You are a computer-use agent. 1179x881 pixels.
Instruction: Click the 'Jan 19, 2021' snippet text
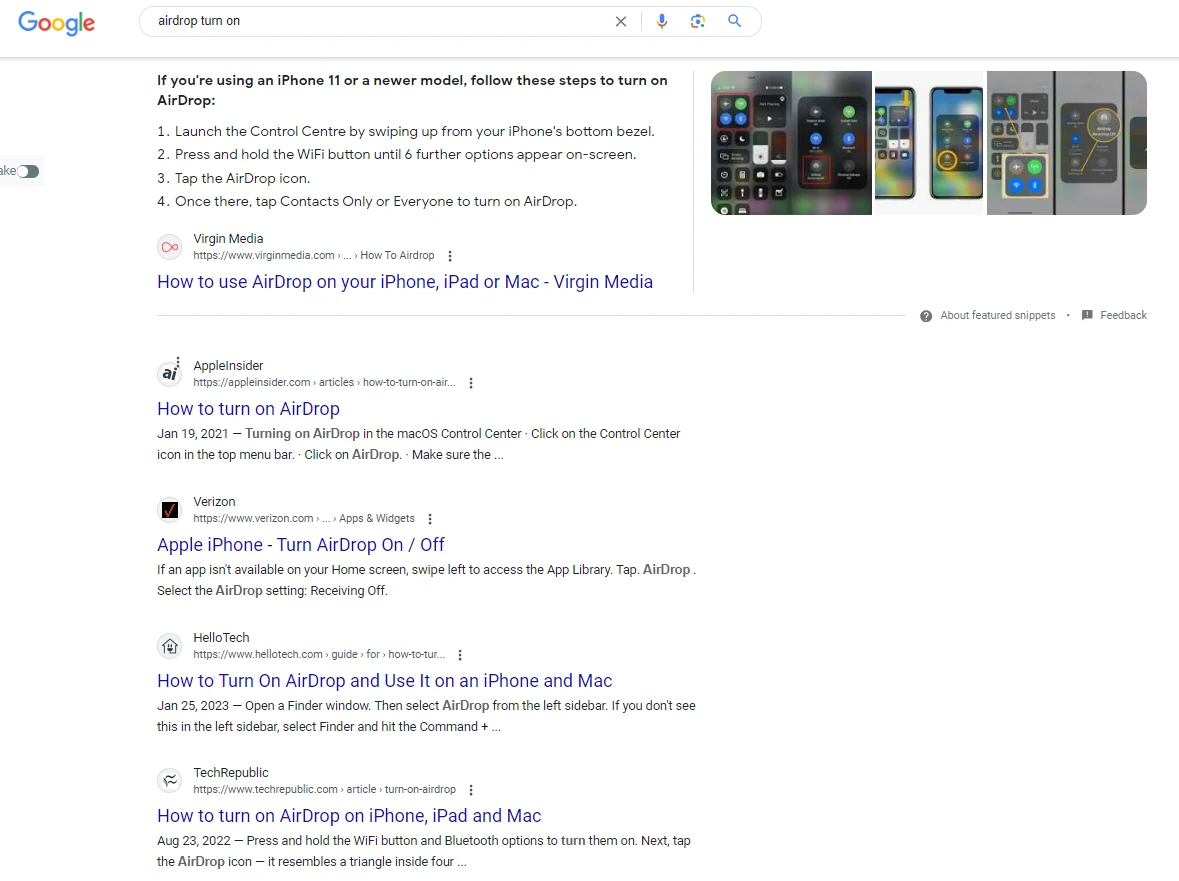(192, 434)
